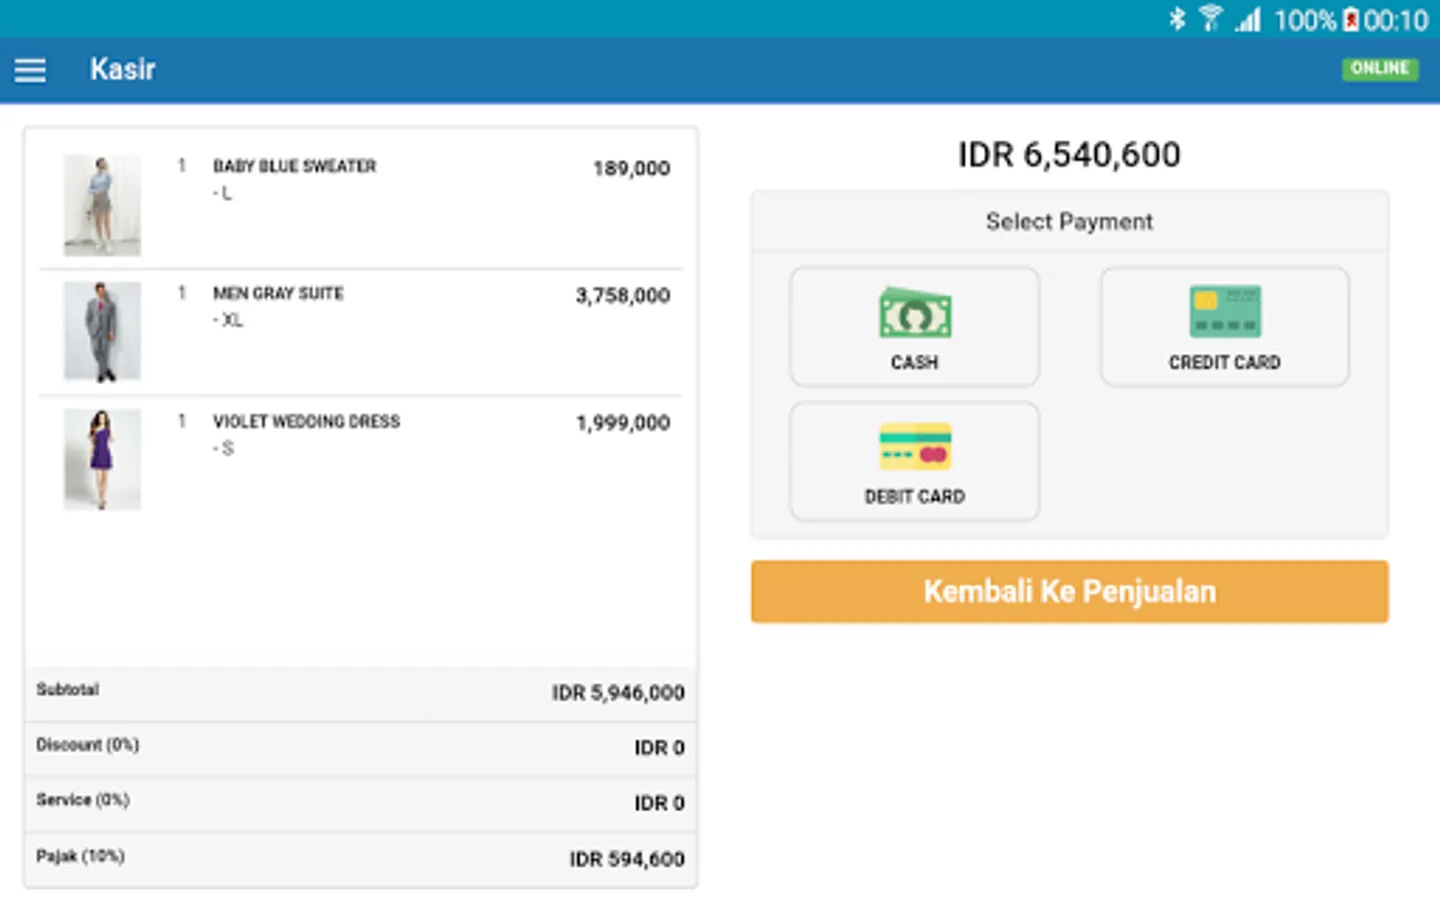Screen dimensions: 1440x900
Task: Click the Pajak (10%) row label
Action: click(x=80, y=856)
